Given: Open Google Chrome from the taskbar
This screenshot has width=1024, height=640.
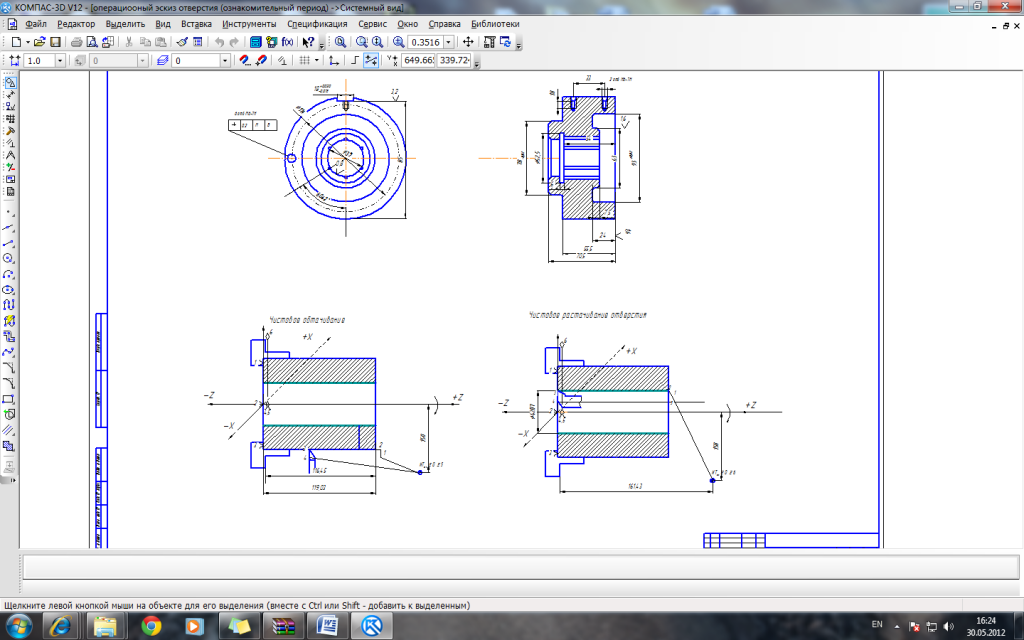Looking at the screenshot, I should coord(151,626).
